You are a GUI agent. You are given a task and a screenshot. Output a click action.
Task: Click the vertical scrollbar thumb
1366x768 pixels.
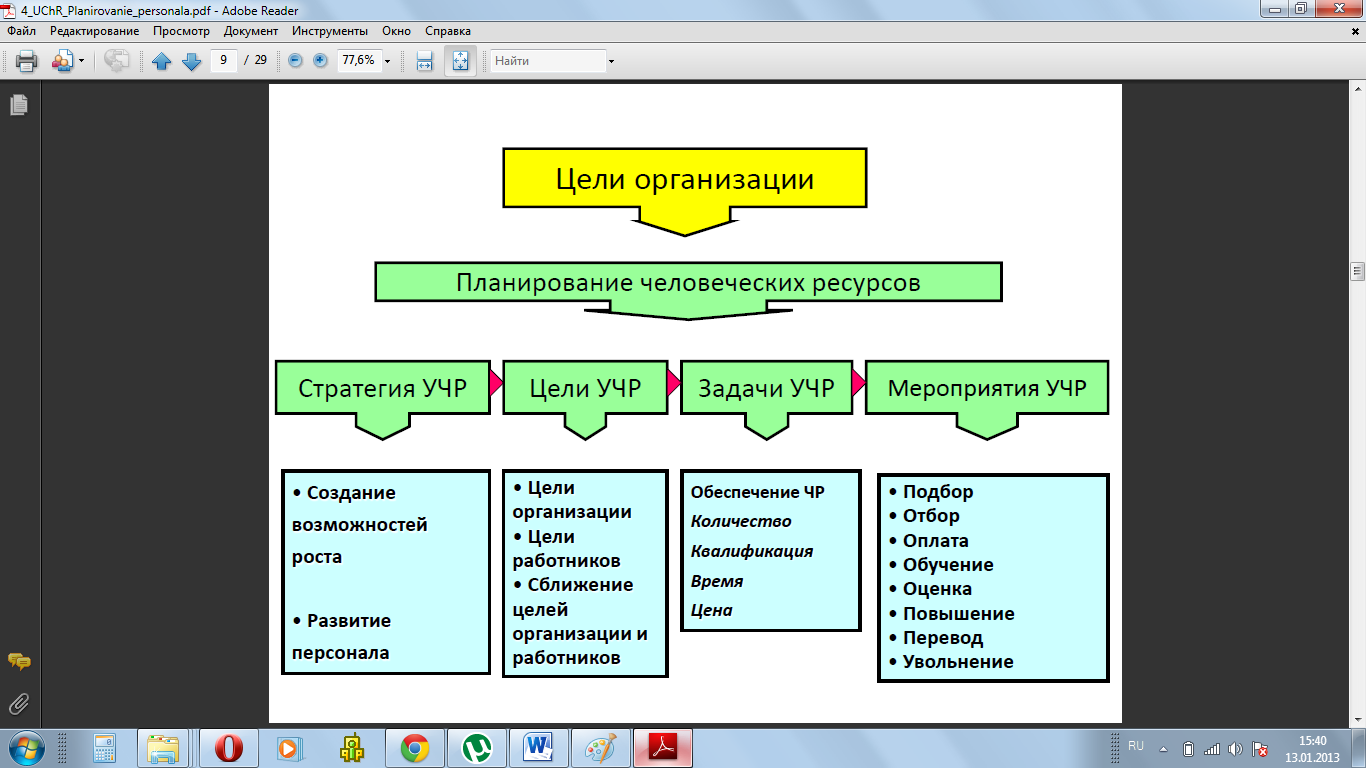tap(1357, 273)
